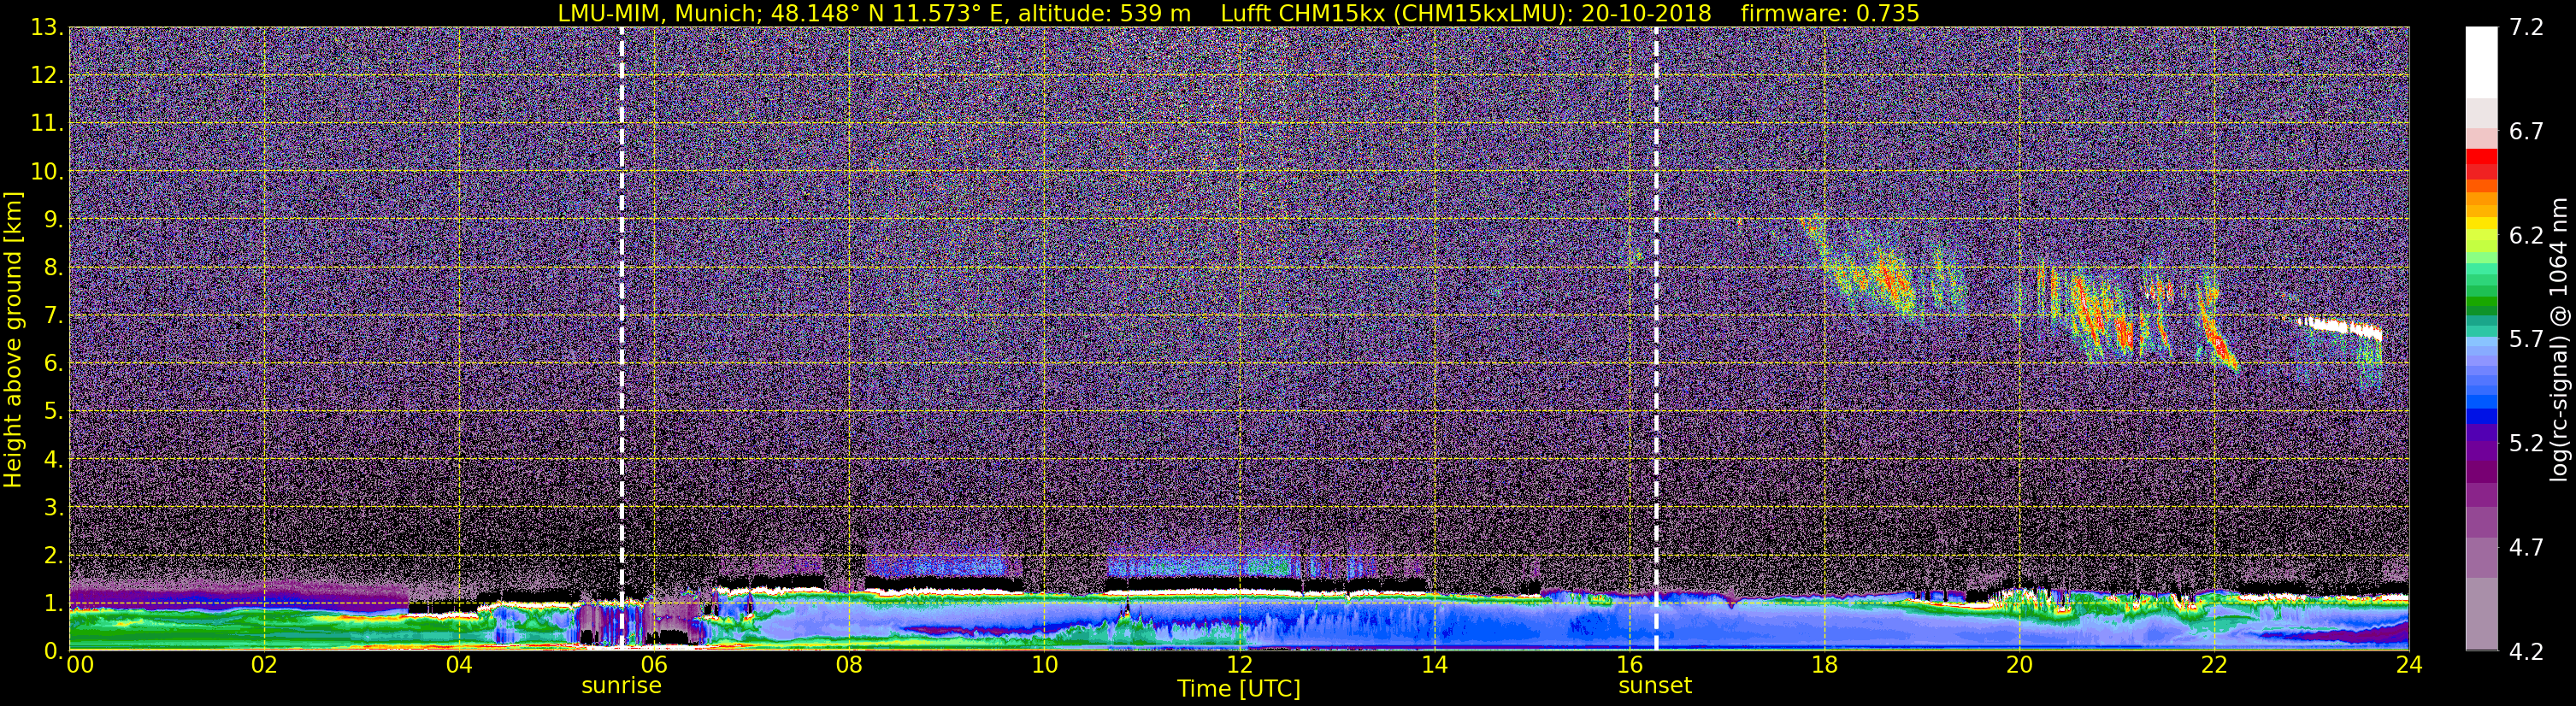Click colorbar label '6.2'
The image size is (2576, 706).
[2526, 235]
